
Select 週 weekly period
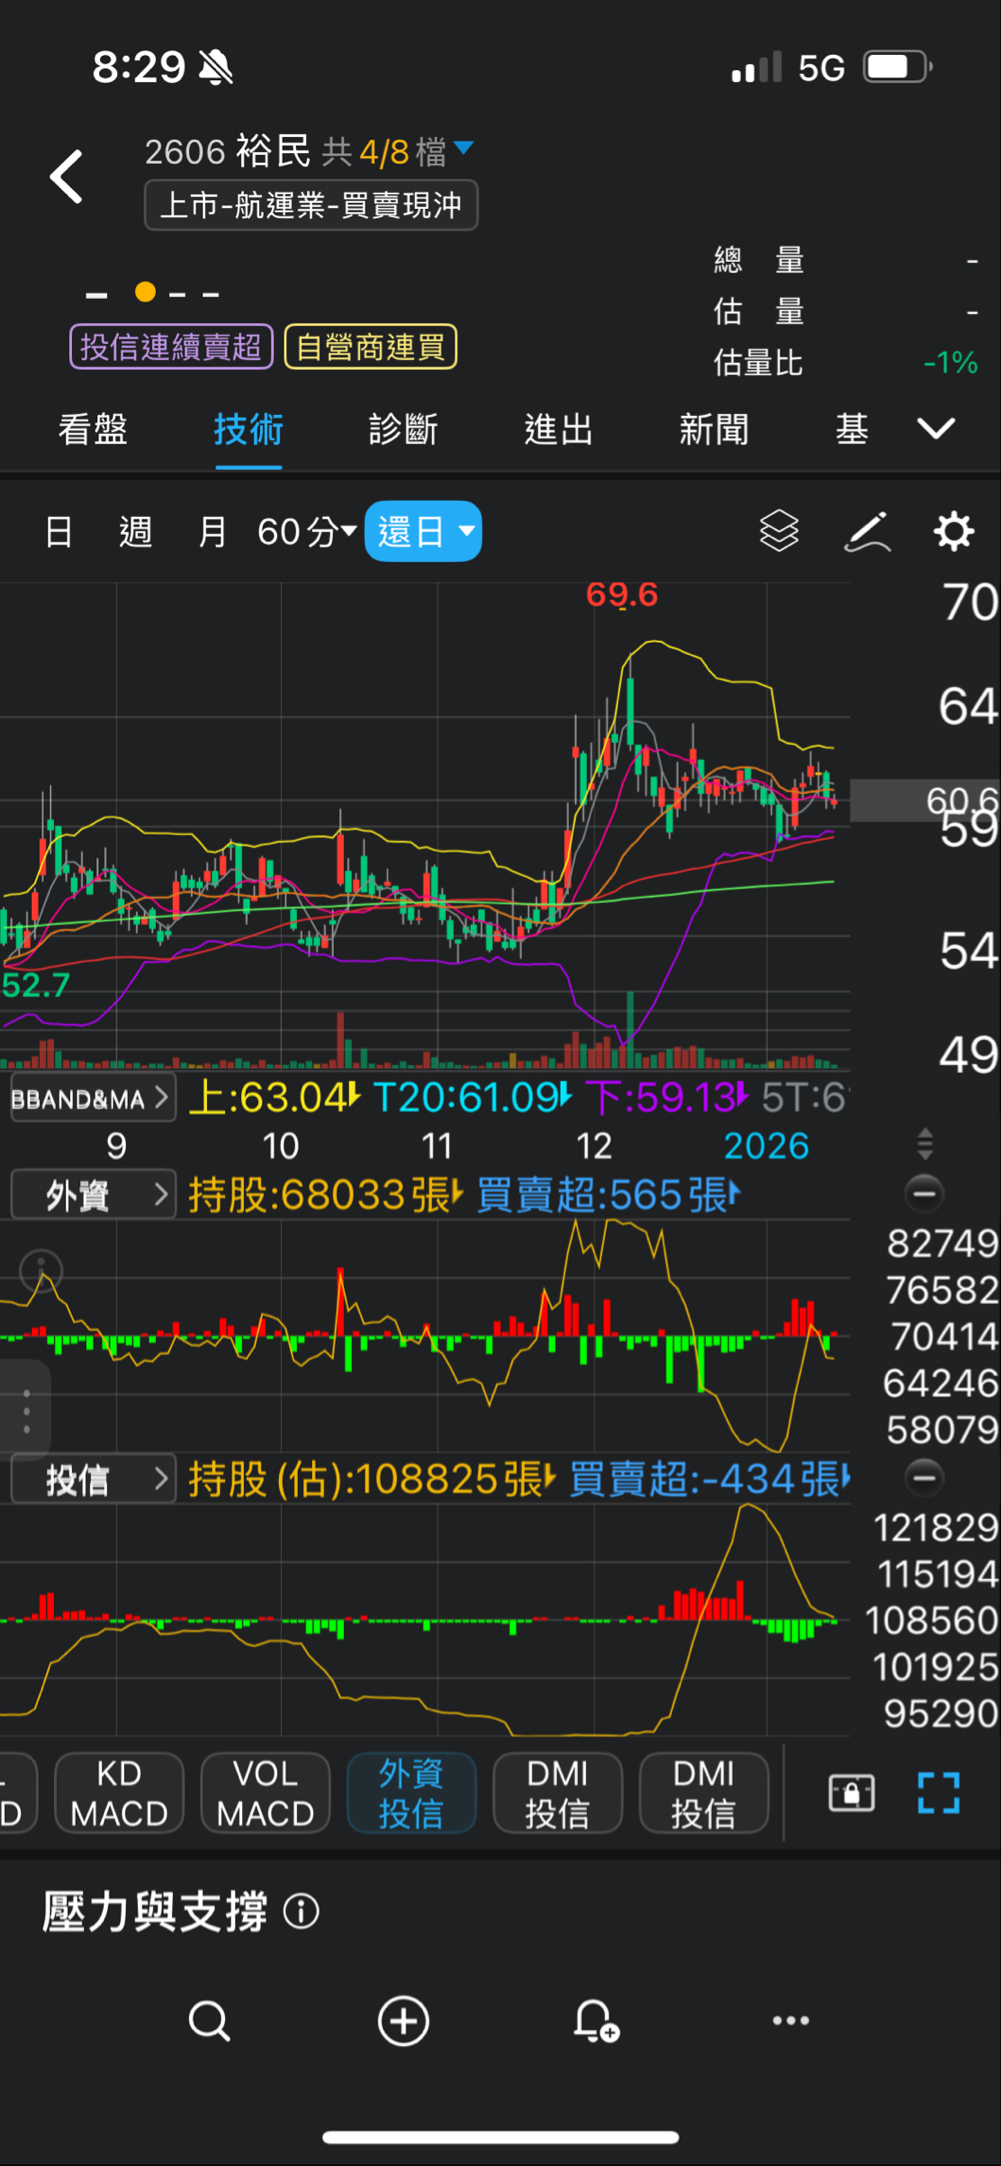click(135, 531)
